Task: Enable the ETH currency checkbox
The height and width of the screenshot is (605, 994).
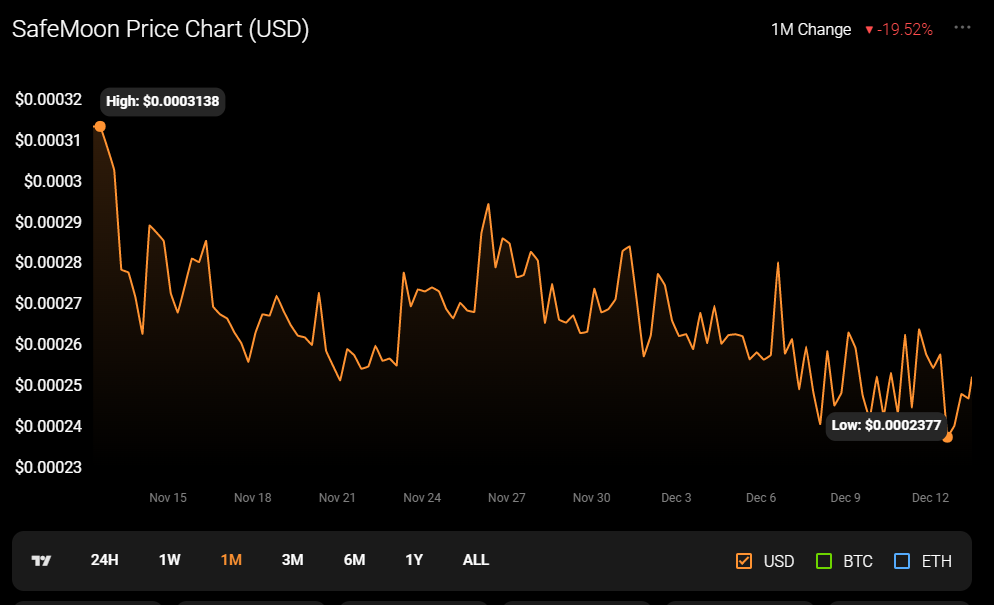Action: pyautogui.click(x=902, y=561)
